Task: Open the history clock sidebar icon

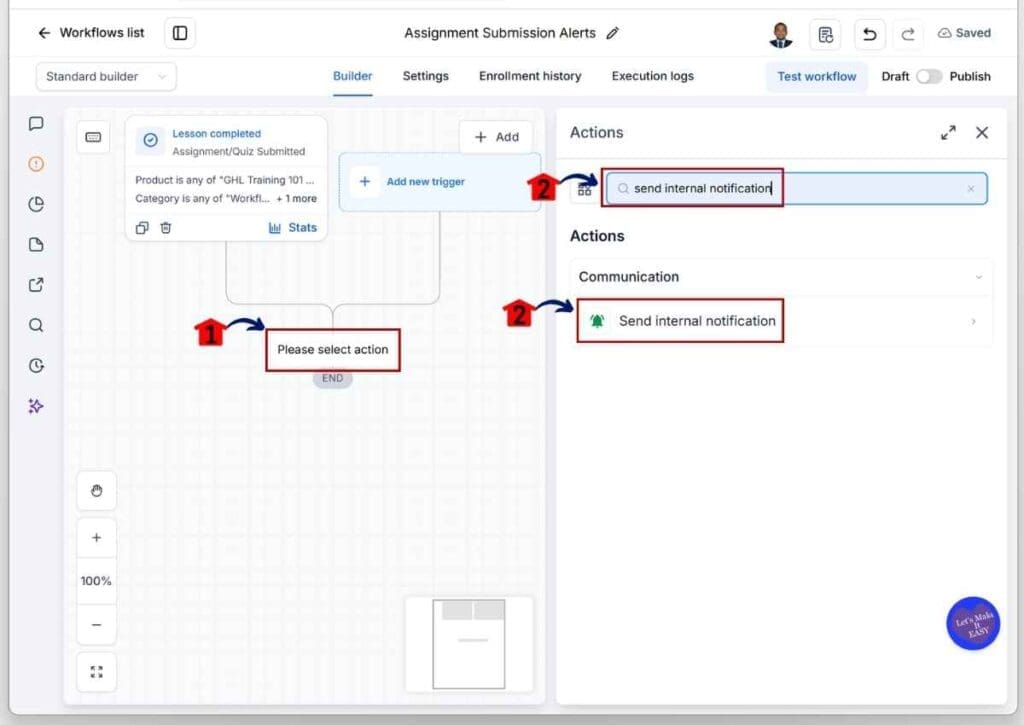Action: pos(37,366)
